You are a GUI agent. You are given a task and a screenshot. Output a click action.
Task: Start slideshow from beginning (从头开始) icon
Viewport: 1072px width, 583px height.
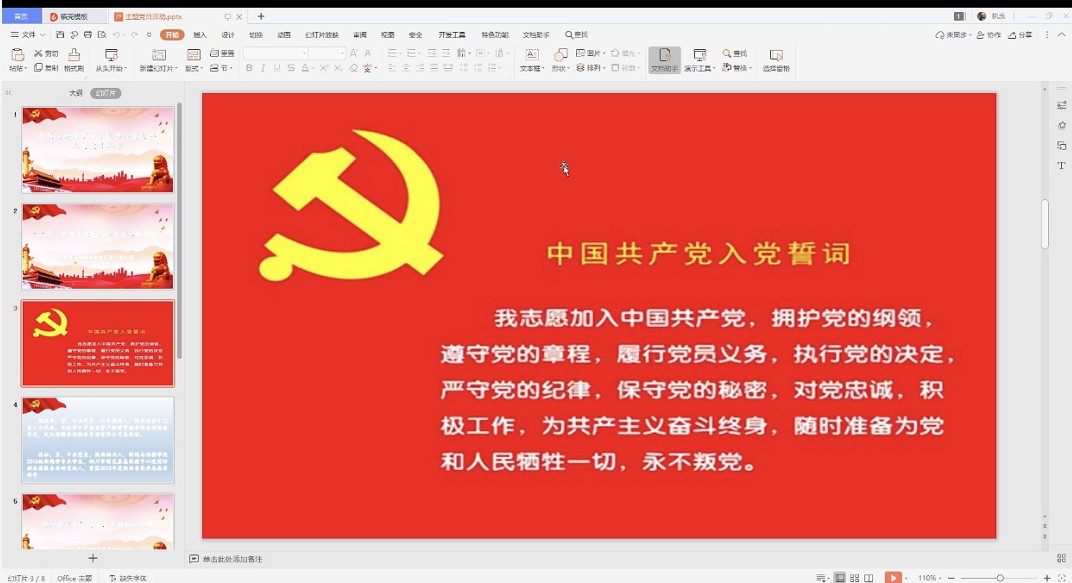(111, 55)
